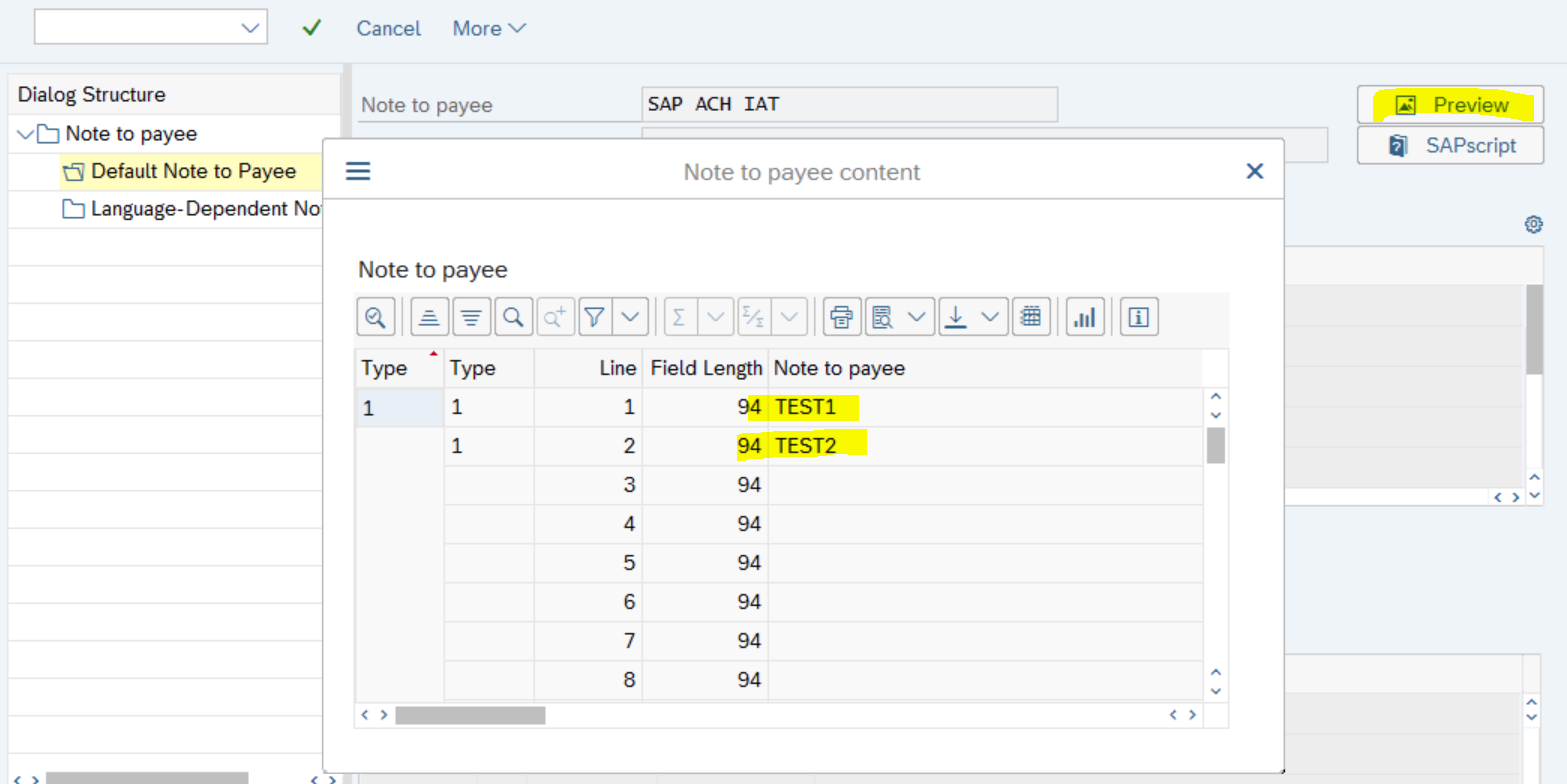Viewport: 1567px width, 784px height.
Task: Open the settings gear icon on right
Action: click(x=1533, y=225)
